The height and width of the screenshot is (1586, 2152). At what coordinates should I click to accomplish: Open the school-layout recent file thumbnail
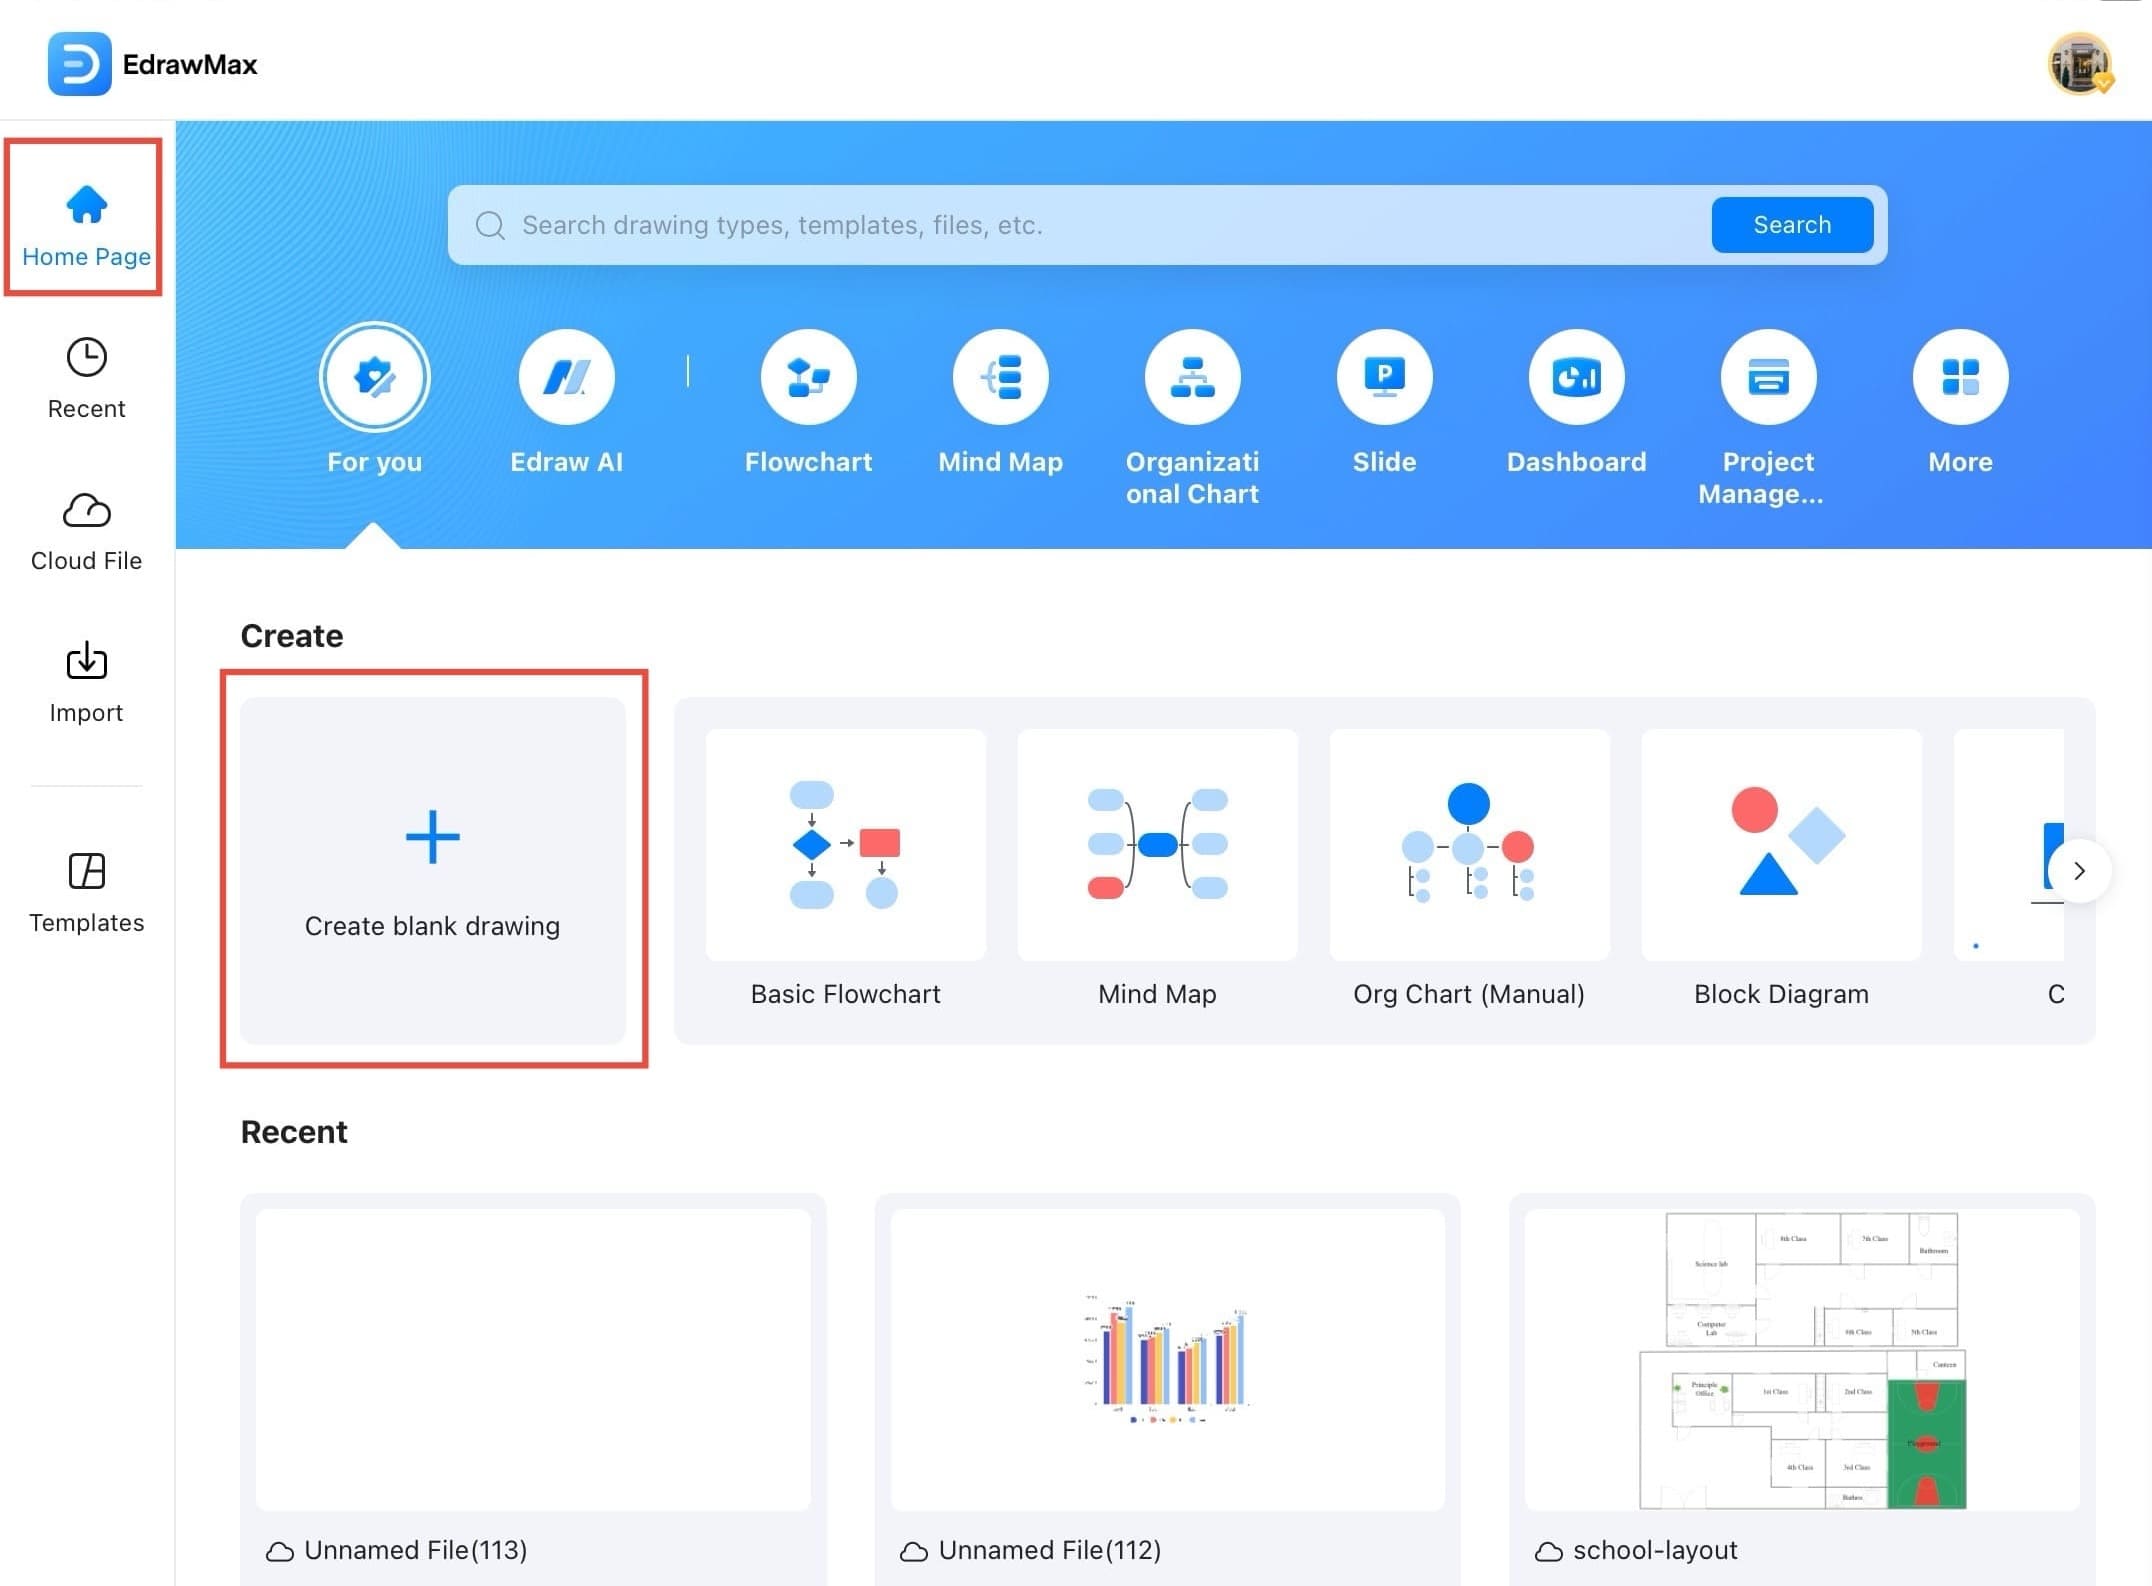click(x=1802, y=1360)
